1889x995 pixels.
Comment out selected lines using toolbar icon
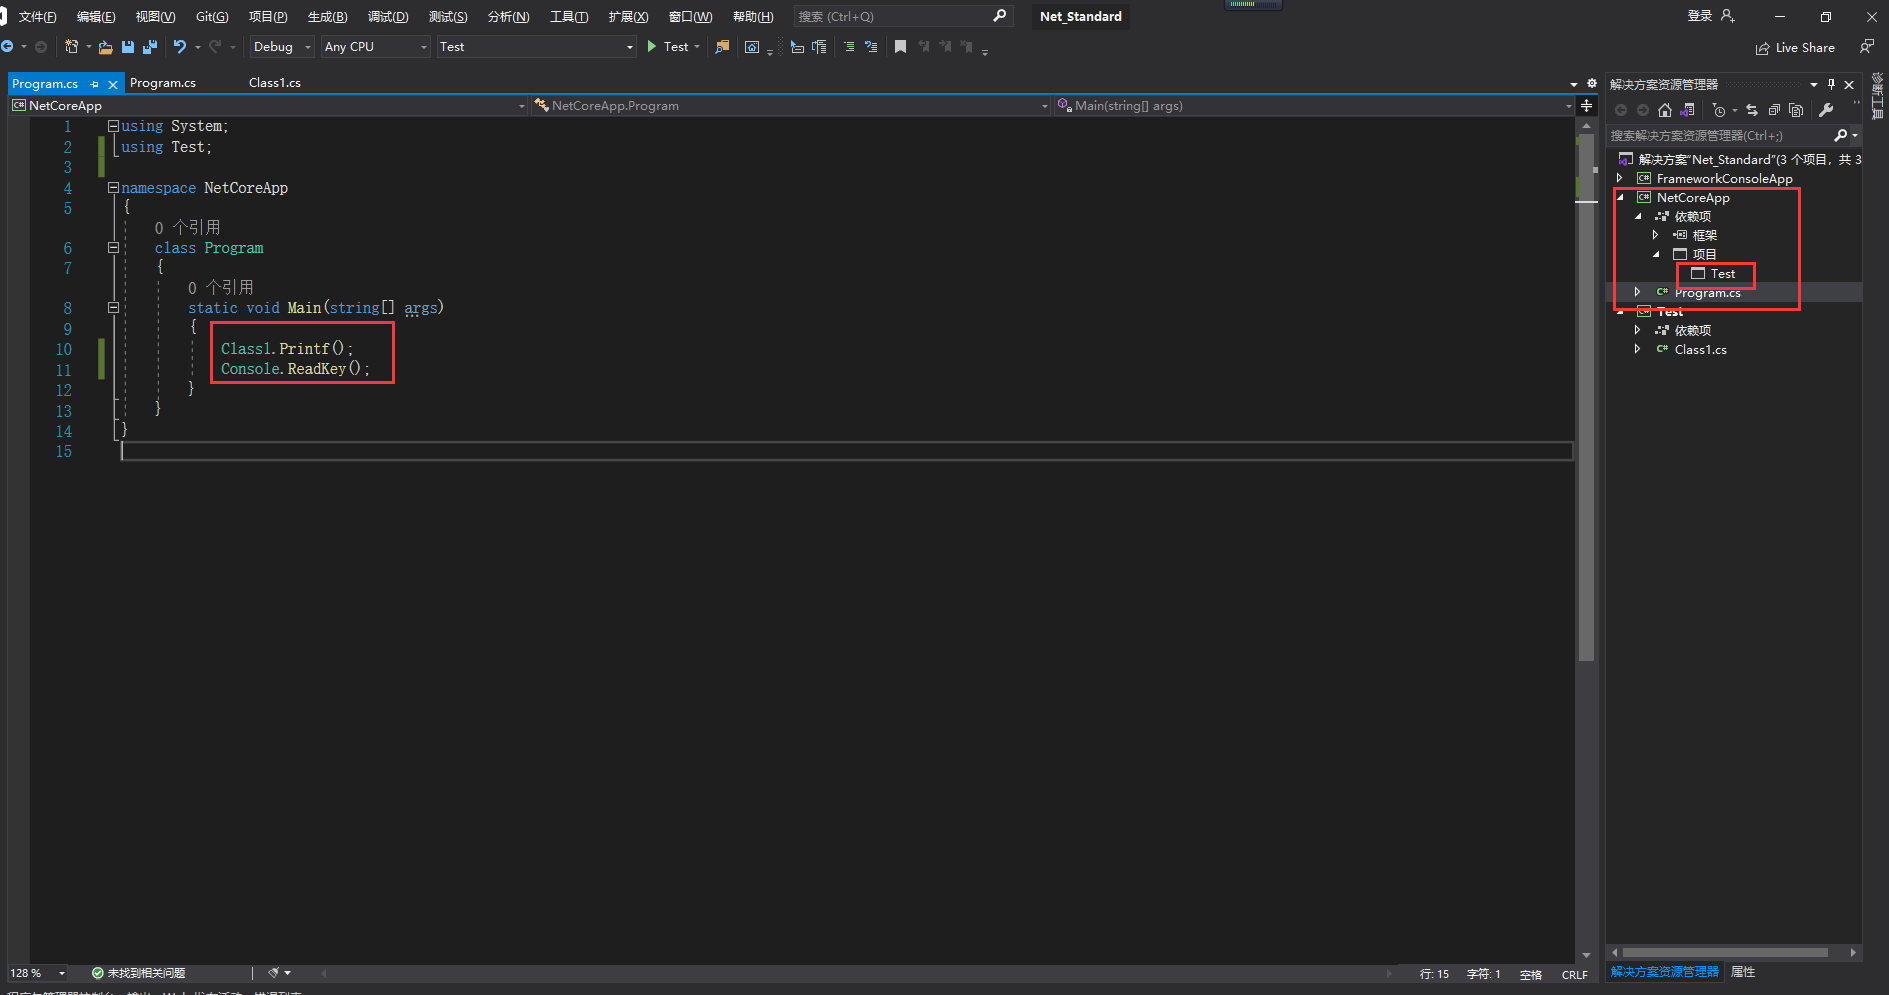[x=849, y=46]
